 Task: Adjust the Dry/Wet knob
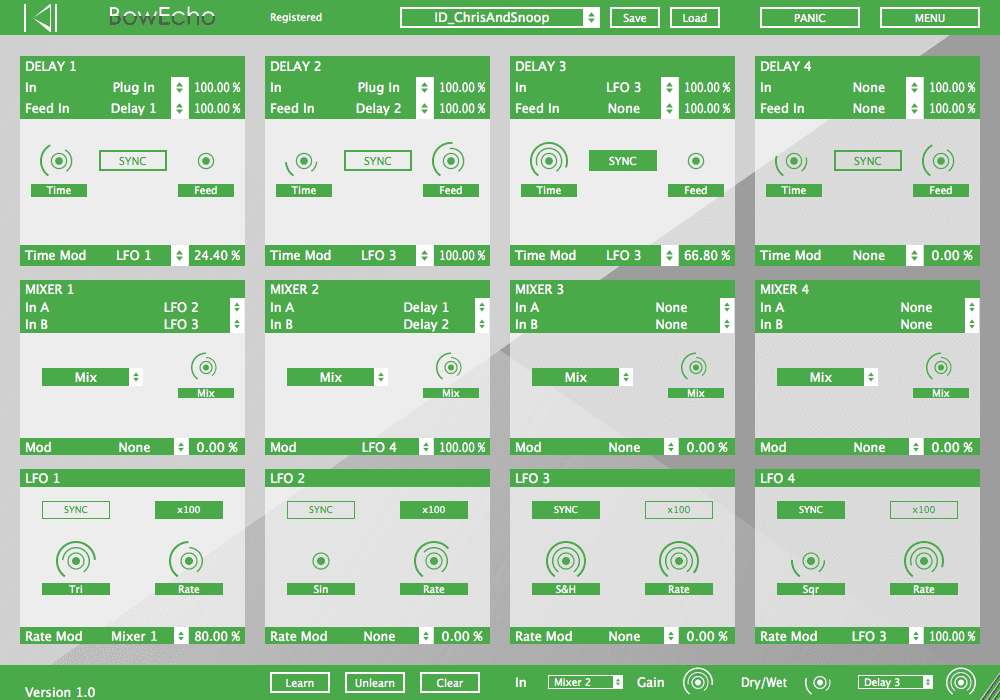point(819,682)
